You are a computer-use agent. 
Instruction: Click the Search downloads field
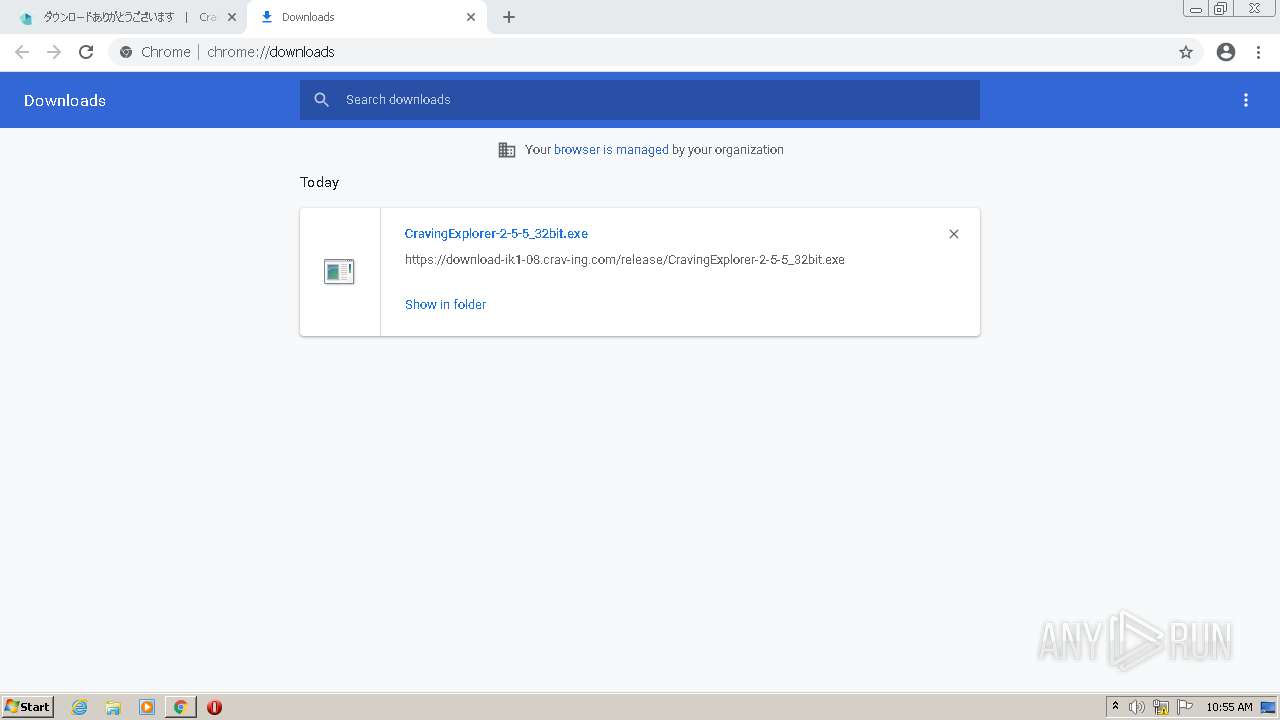[x=640, y=100]
